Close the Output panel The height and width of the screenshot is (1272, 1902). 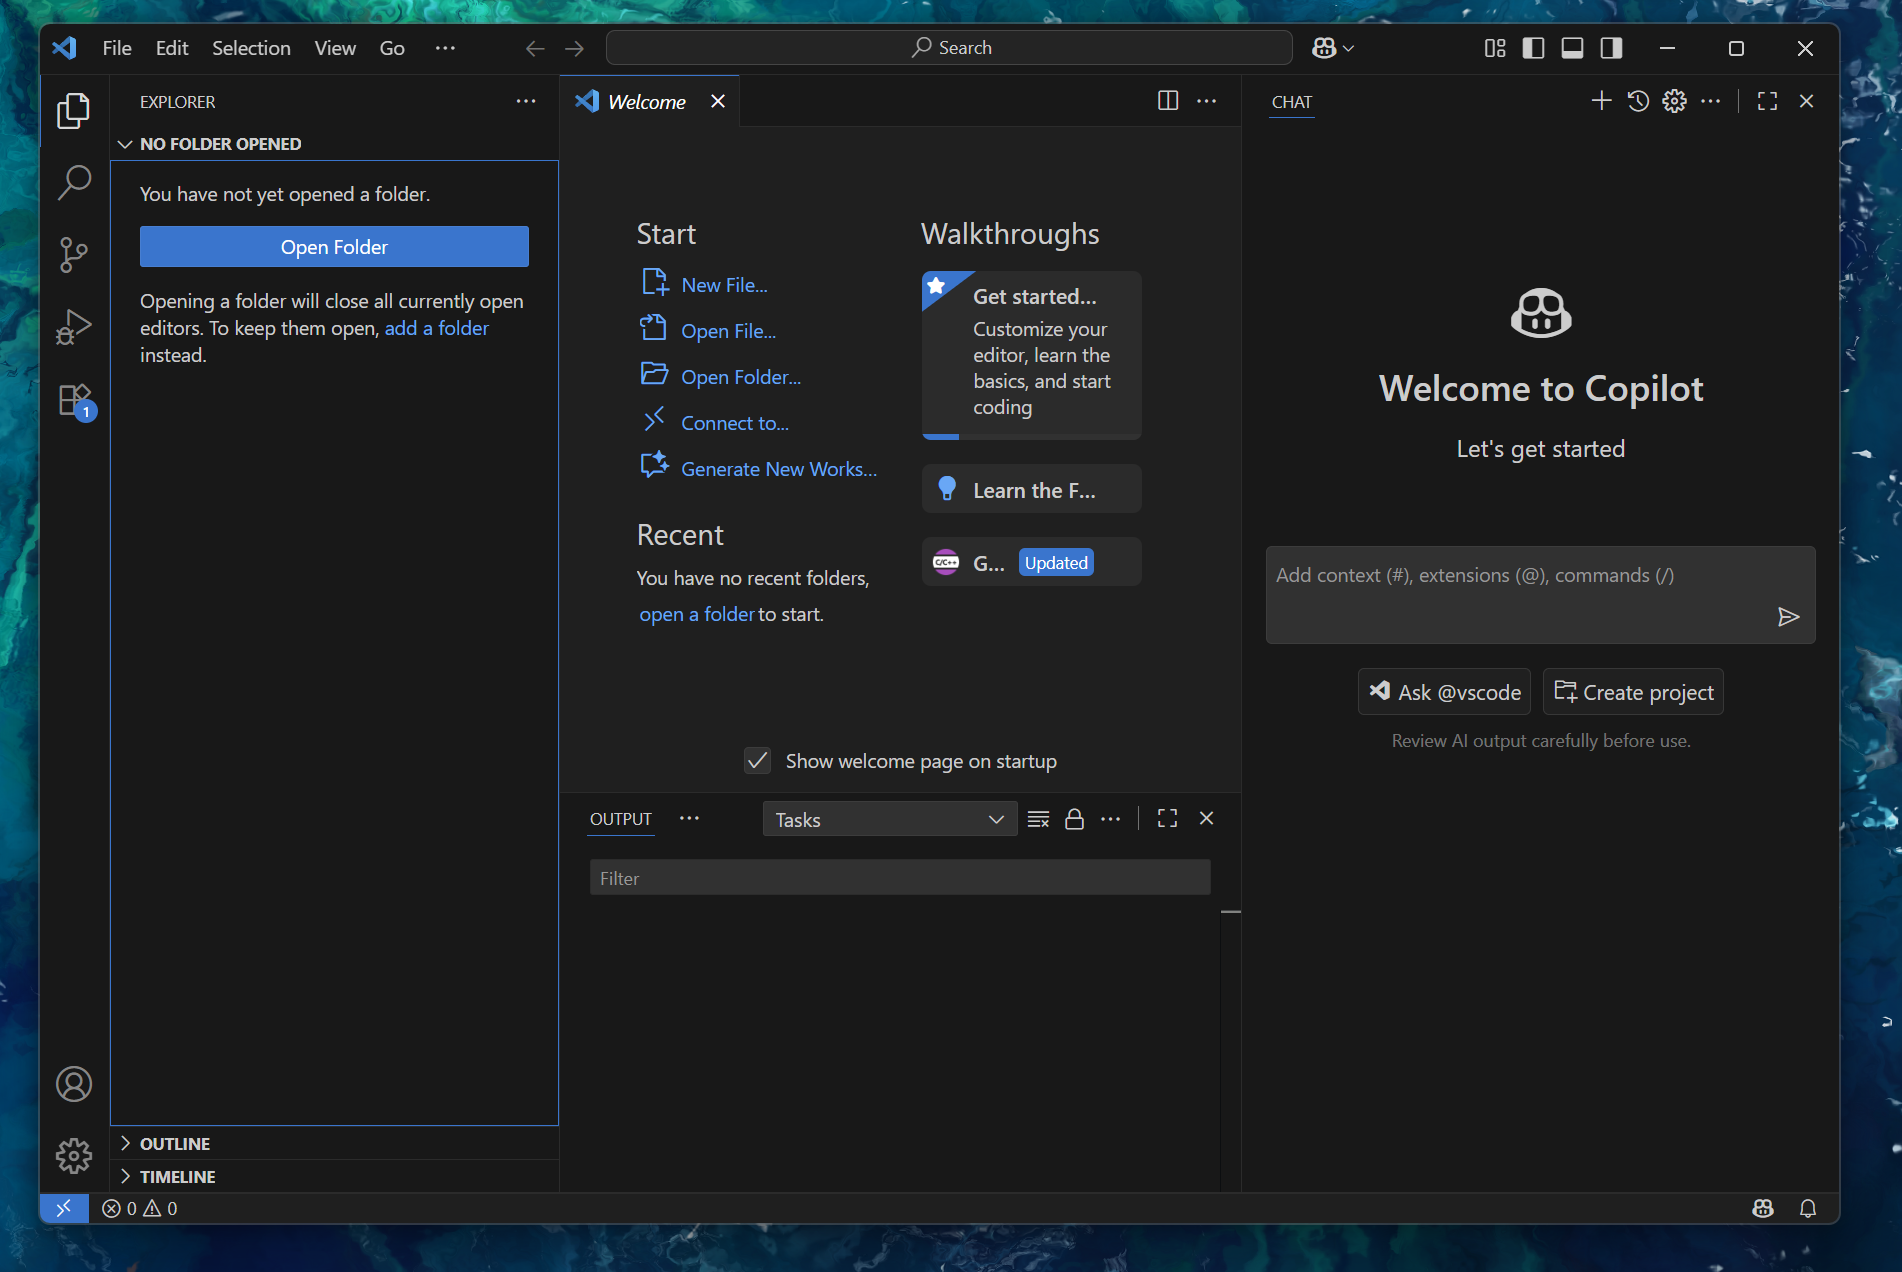pos(1207,819)
